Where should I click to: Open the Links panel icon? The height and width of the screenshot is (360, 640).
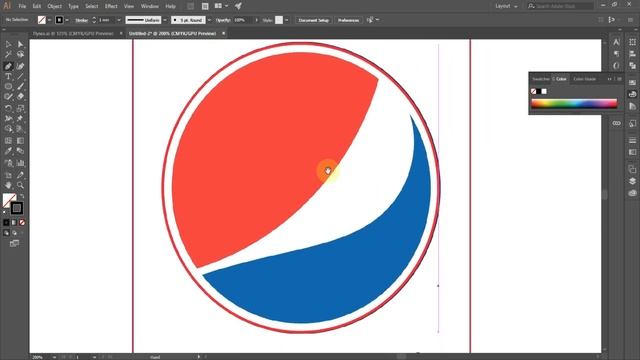[x=616, y=123]
